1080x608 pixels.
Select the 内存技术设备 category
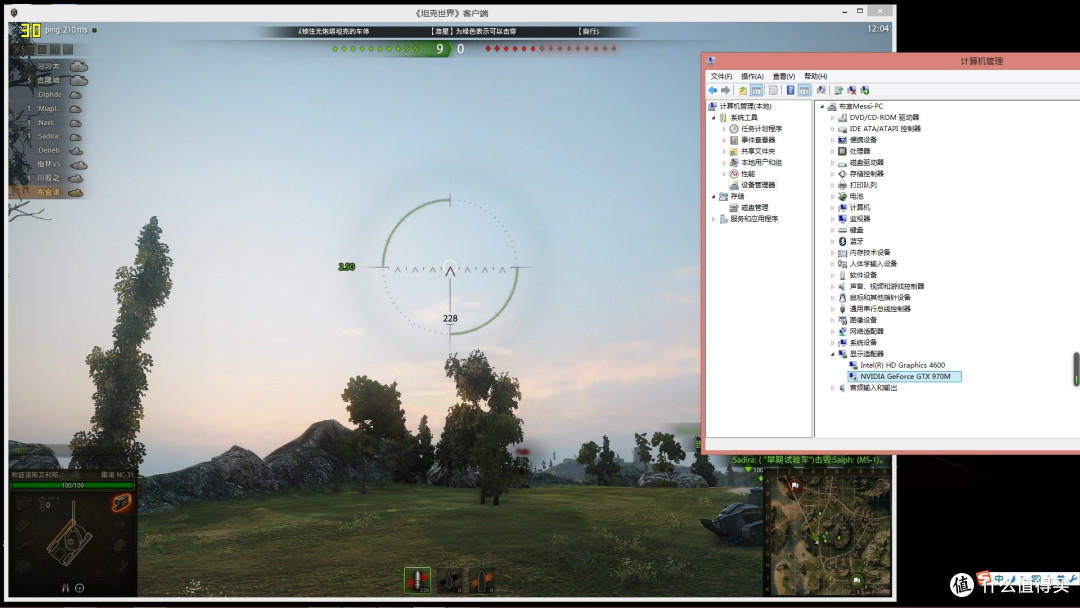[x=870, y=252]
